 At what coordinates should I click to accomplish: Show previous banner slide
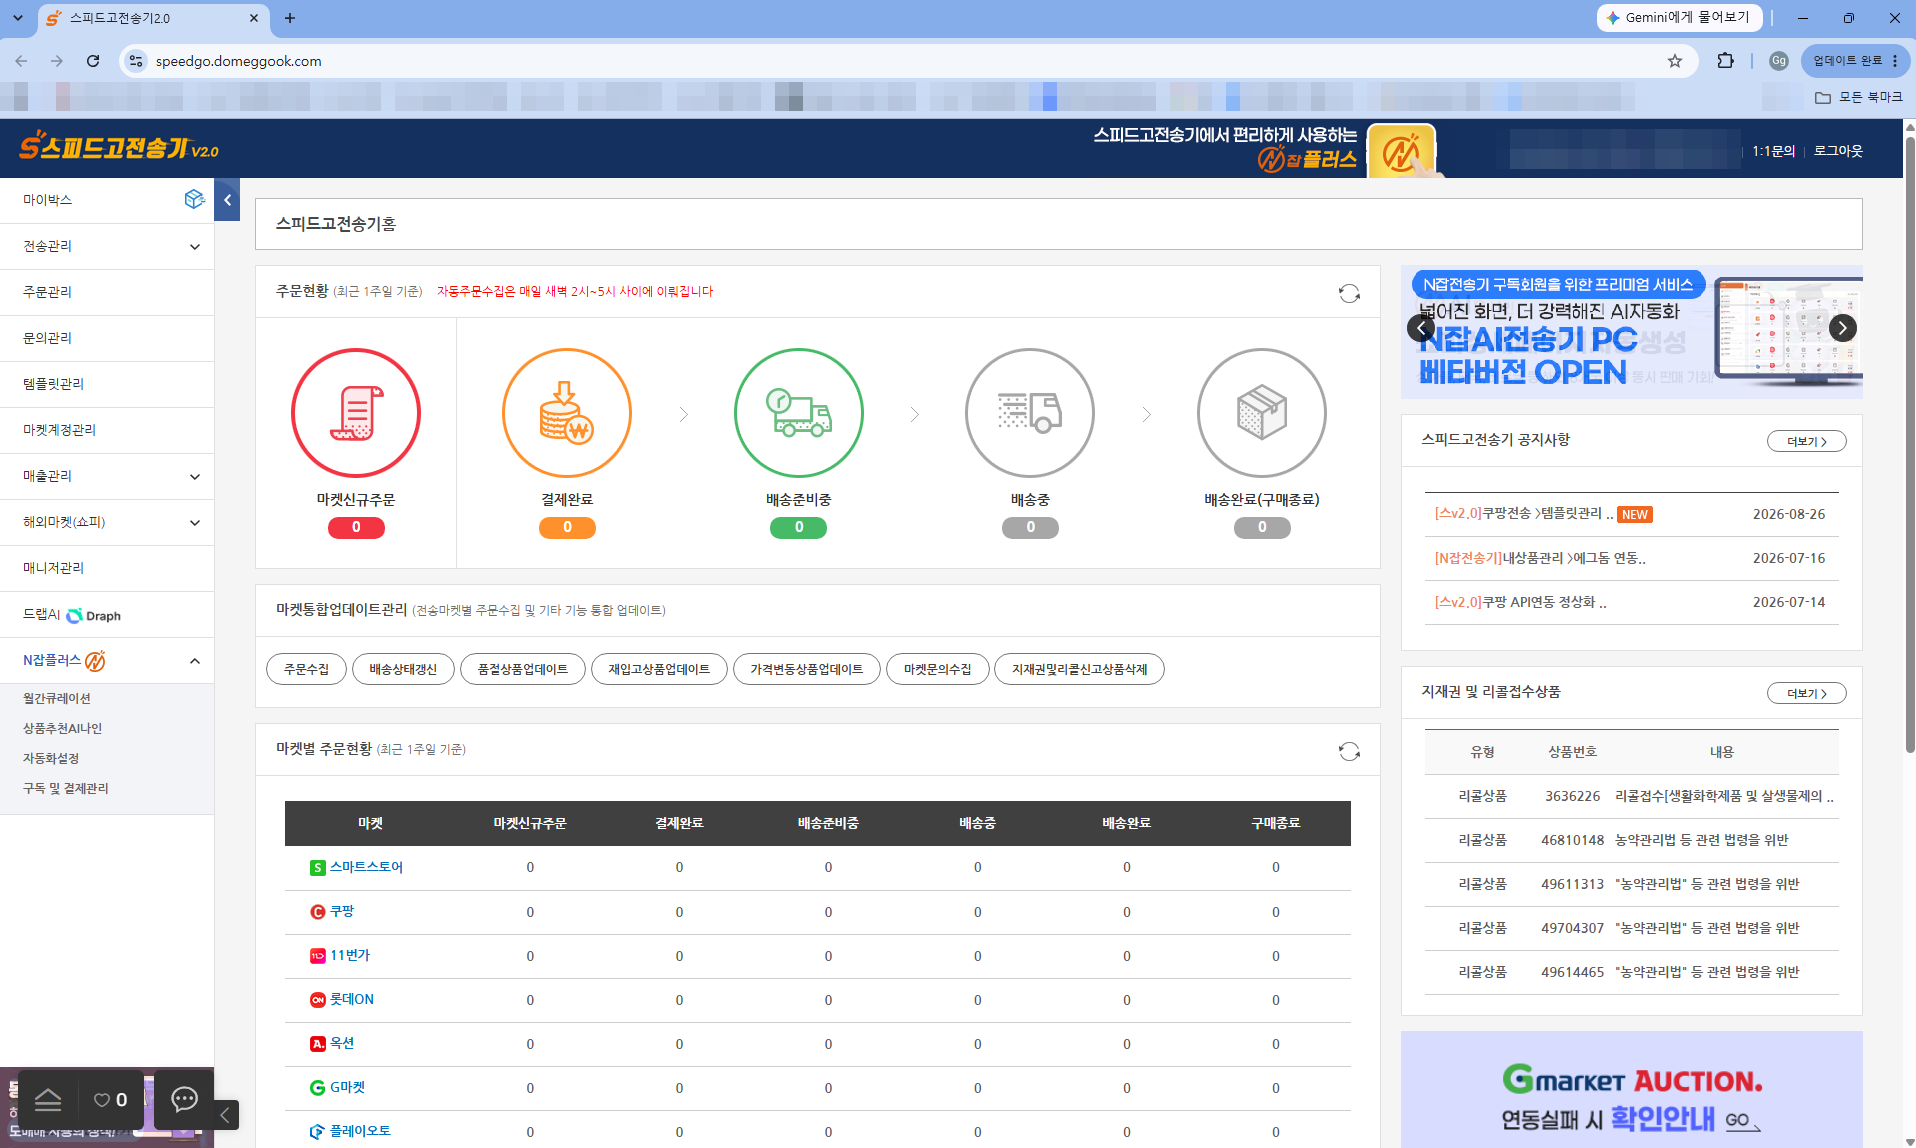(x=1421, y=328)
